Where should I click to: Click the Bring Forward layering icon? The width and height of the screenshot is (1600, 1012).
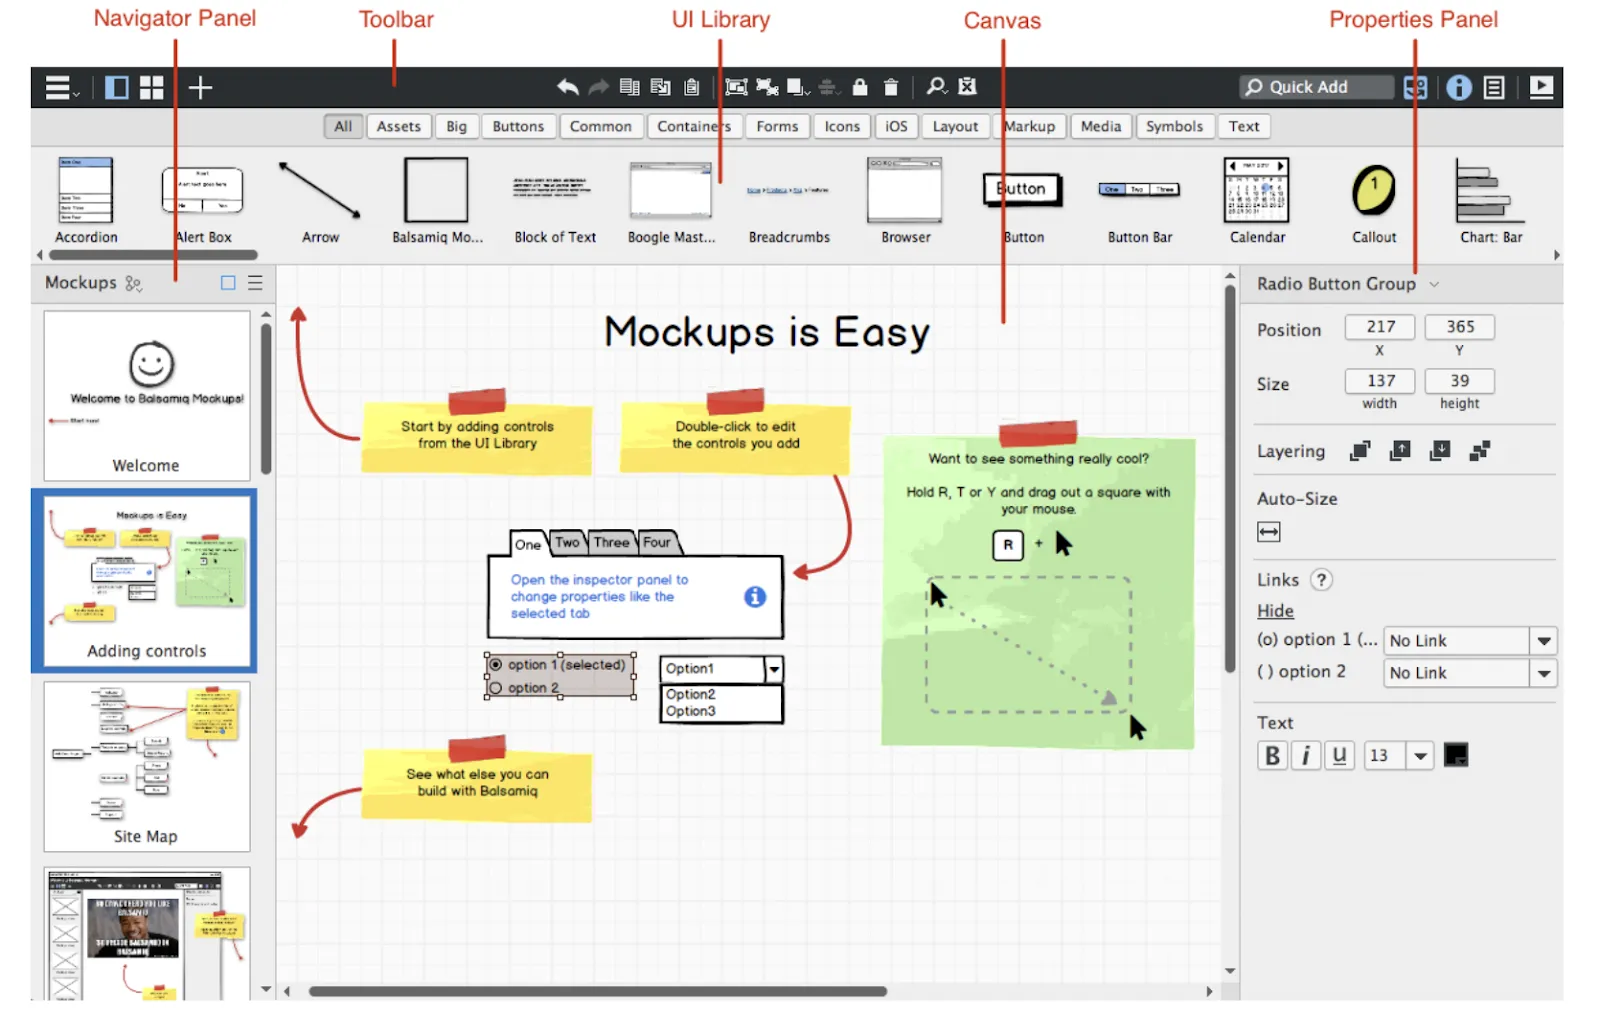point(1399,451)
